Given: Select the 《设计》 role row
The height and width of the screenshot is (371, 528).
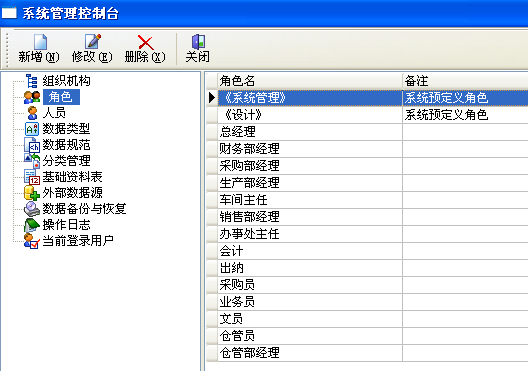Looking at the screenshot, I should click(367, 115).
